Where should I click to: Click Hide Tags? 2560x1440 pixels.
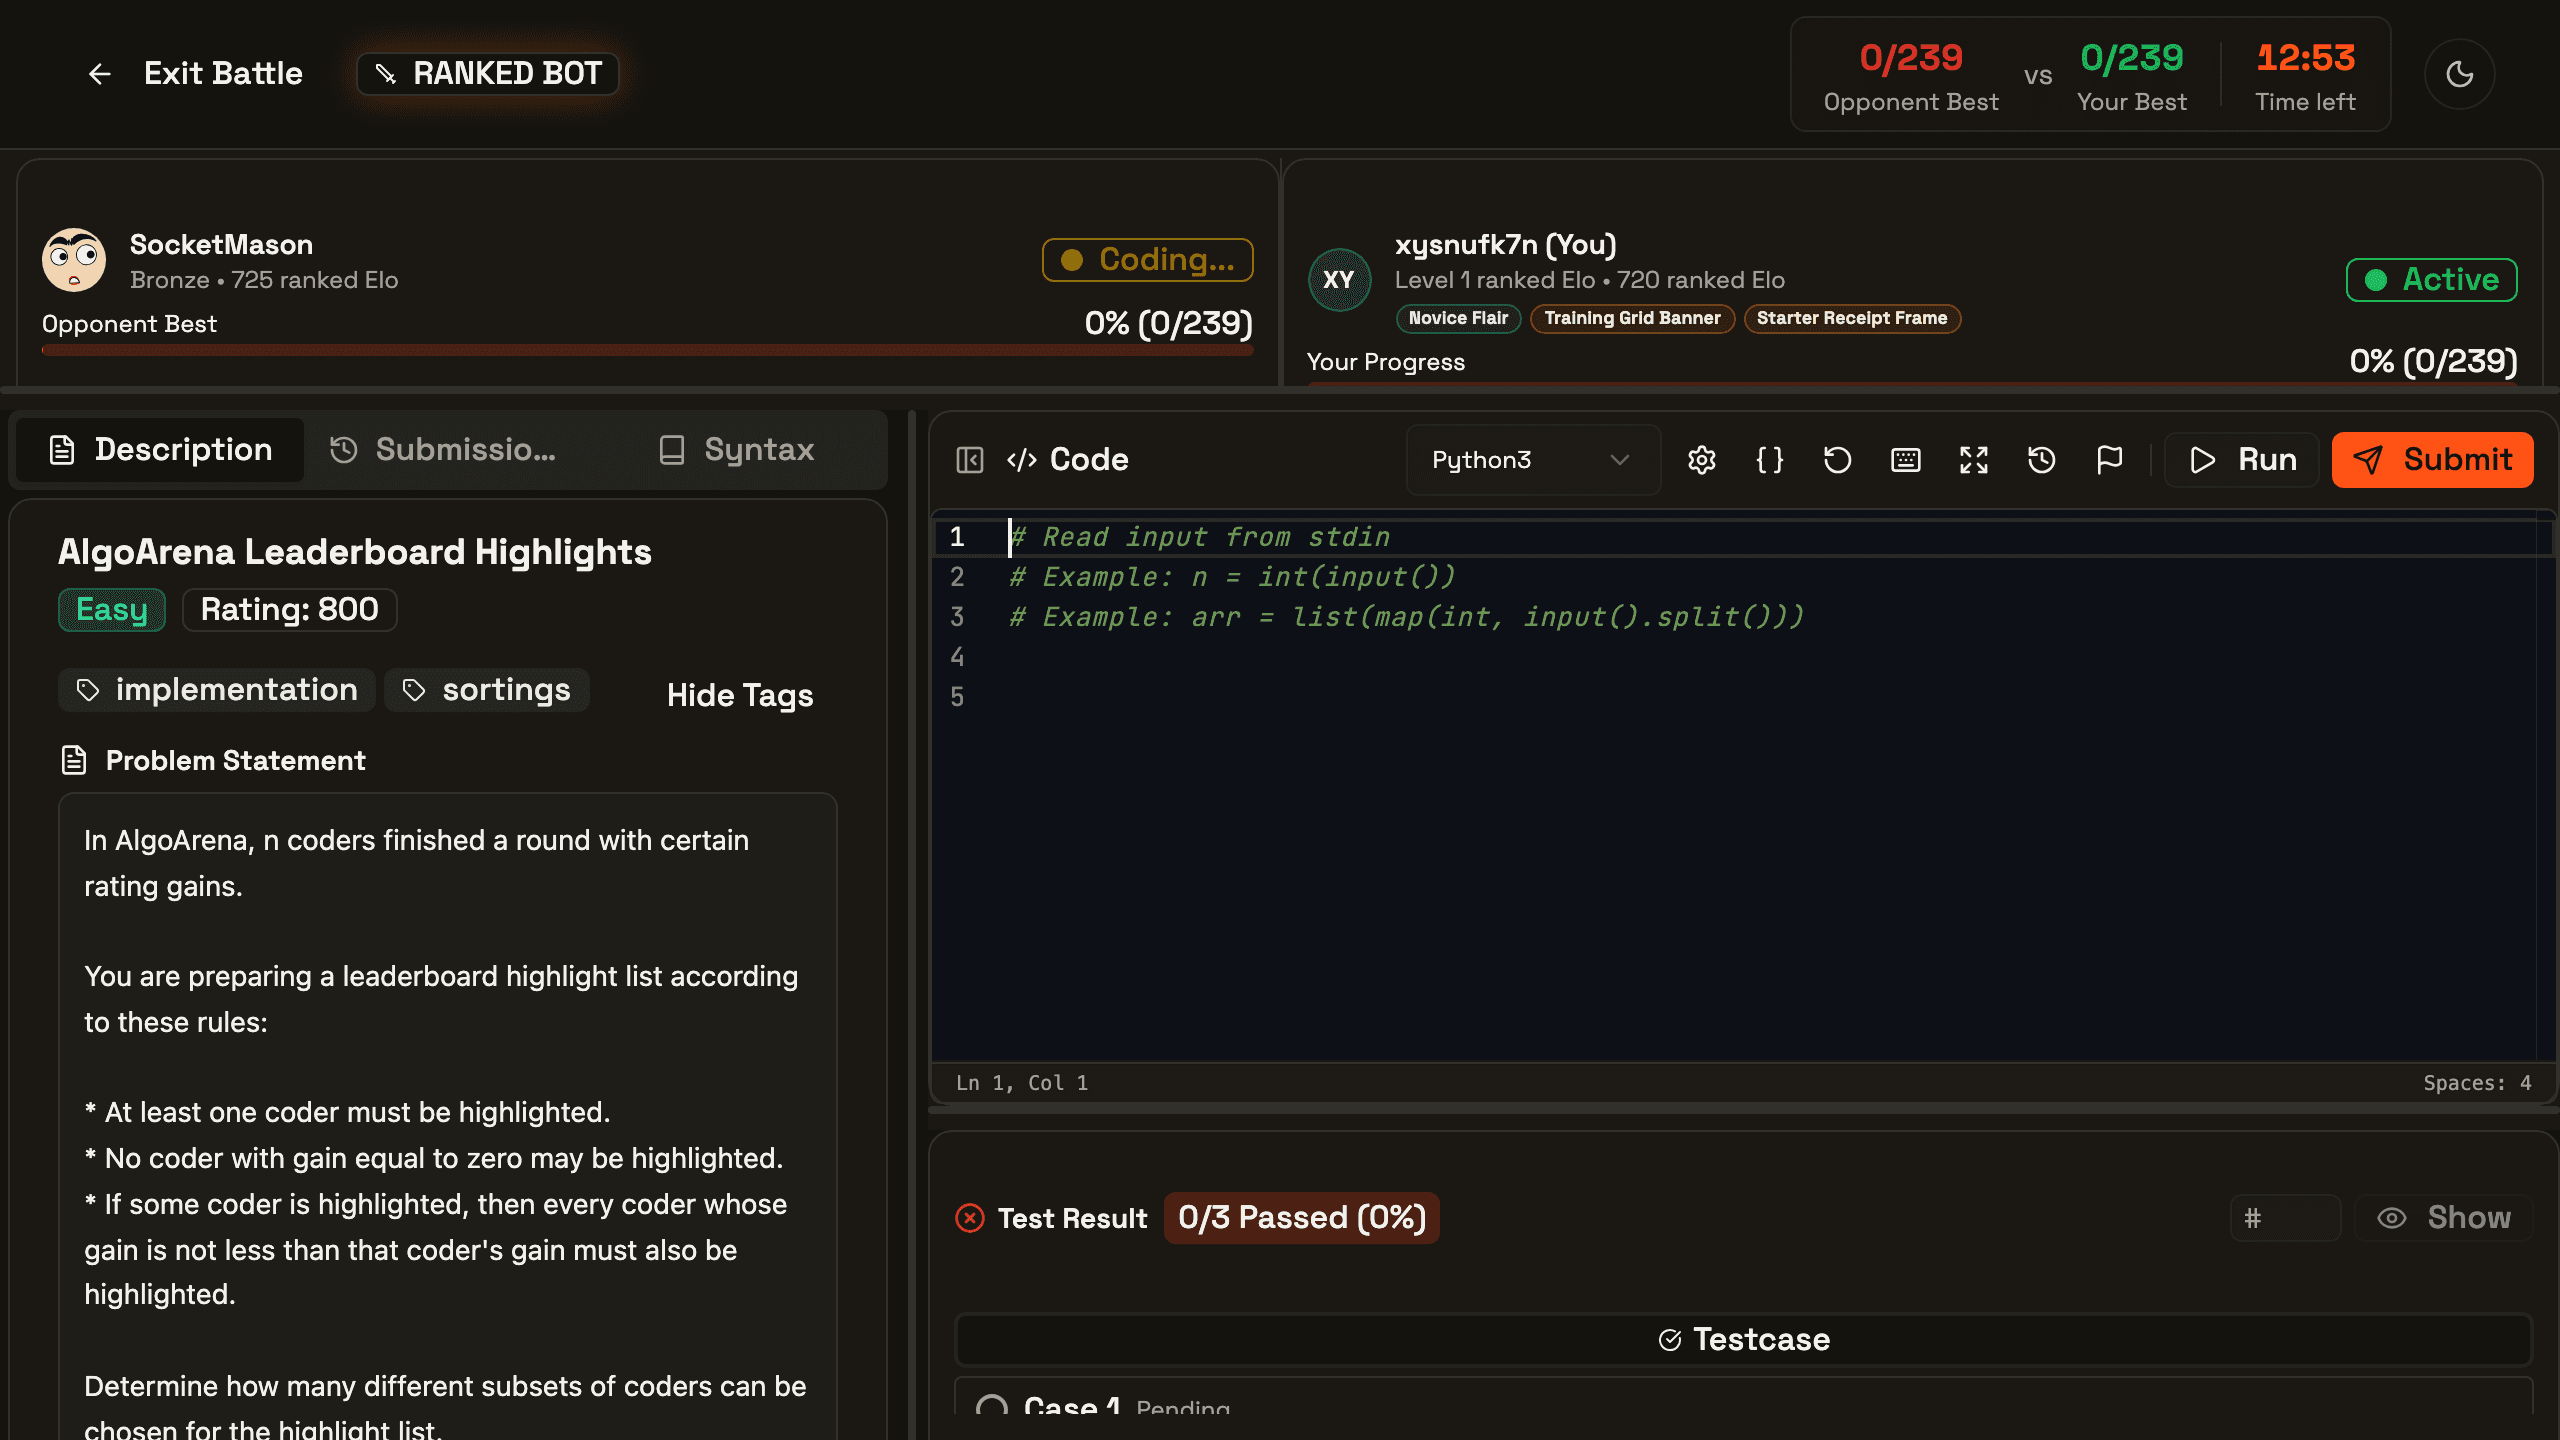[740, 695]
